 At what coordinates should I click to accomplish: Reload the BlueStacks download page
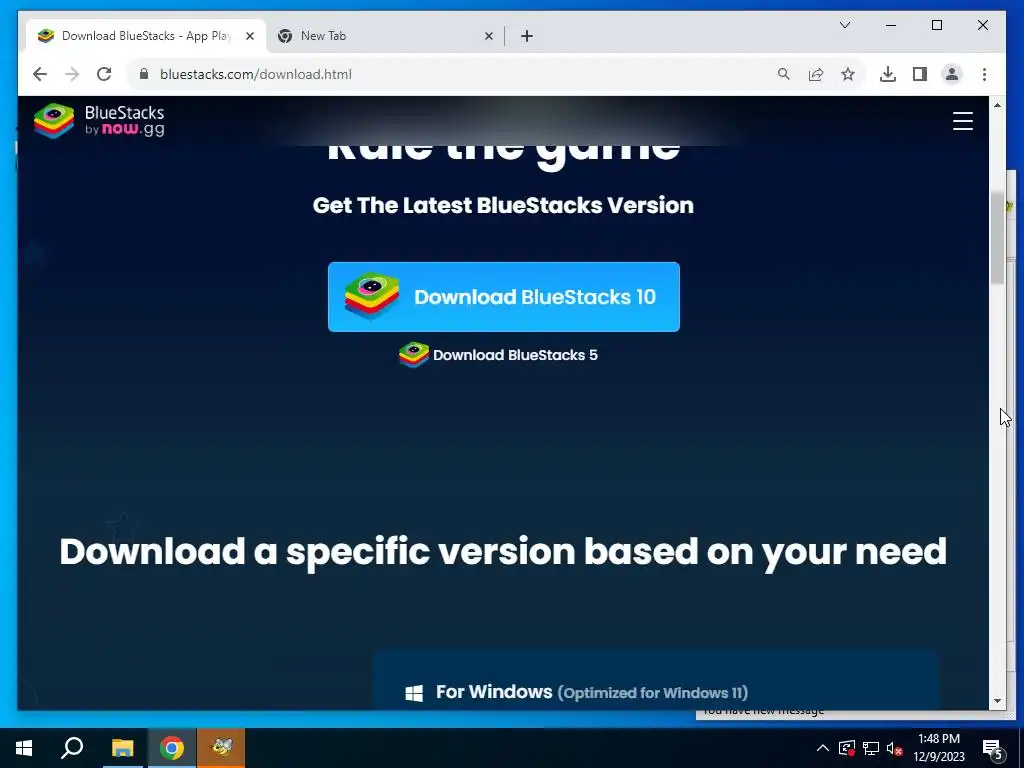pos(104,74)
